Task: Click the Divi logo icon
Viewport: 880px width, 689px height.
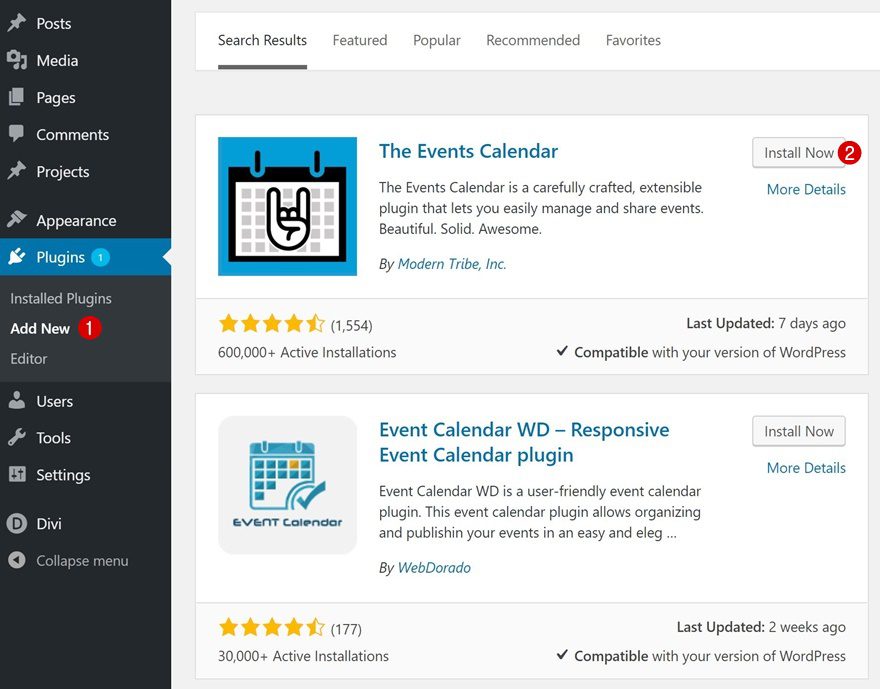Action: 16,523
